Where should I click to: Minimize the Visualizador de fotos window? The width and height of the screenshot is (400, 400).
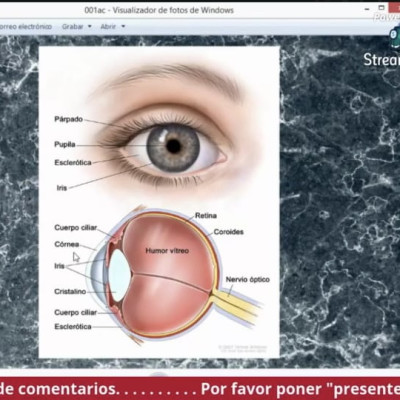tap(367, 9)
